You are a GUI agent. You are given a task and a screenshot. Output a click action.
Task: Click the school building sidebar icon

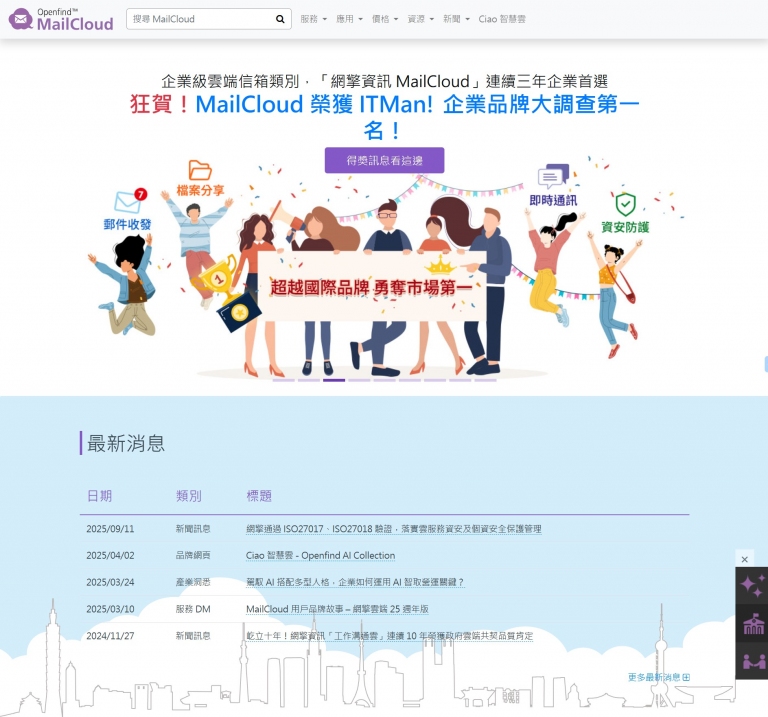[x=751, y=624]
